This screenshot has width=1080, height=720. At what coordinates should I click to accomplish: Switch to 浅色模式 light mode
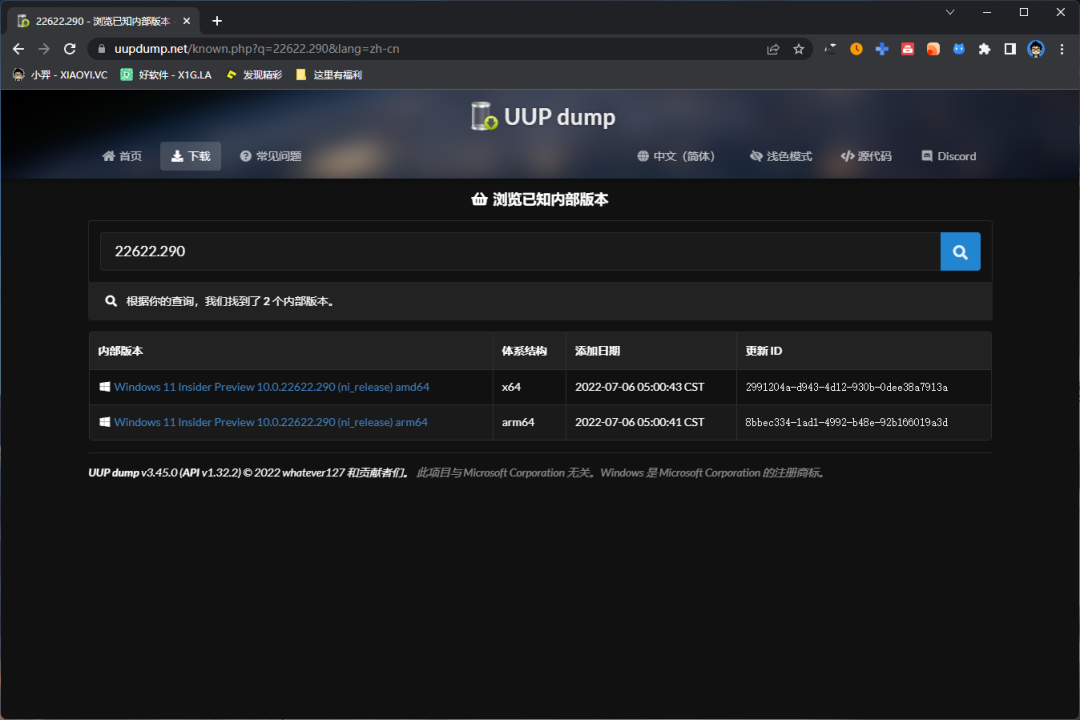coord(780,156)
